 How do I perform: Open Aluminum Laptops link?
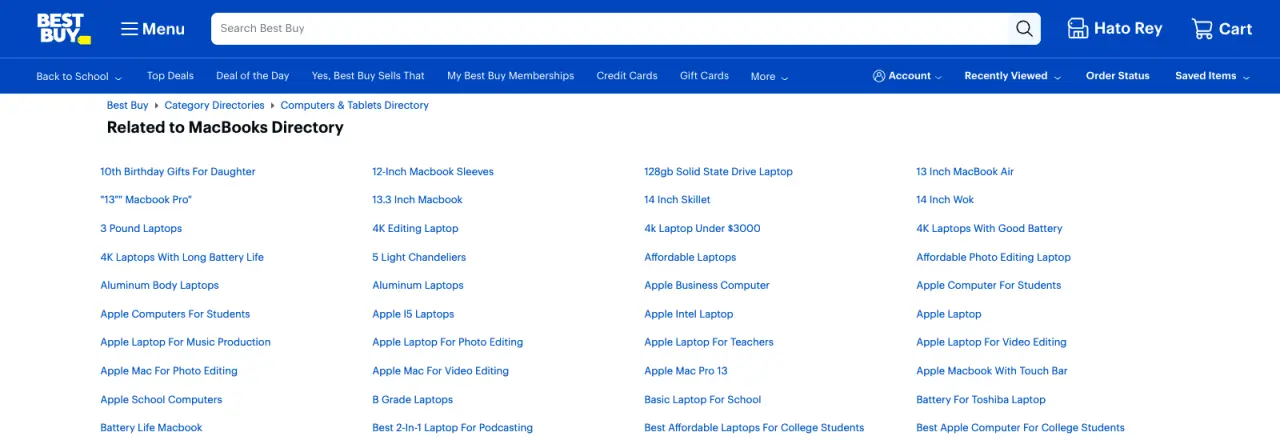pos(418,286)
